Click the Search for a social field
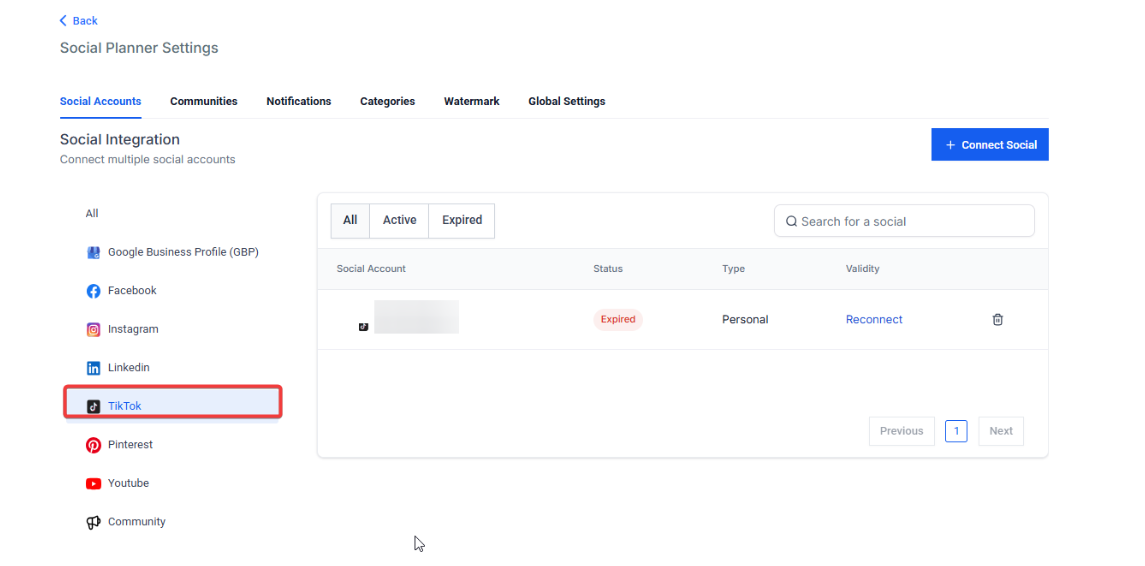Image resolution: width=1145 pixels, height=566 pixels. [x=904, y=221]
